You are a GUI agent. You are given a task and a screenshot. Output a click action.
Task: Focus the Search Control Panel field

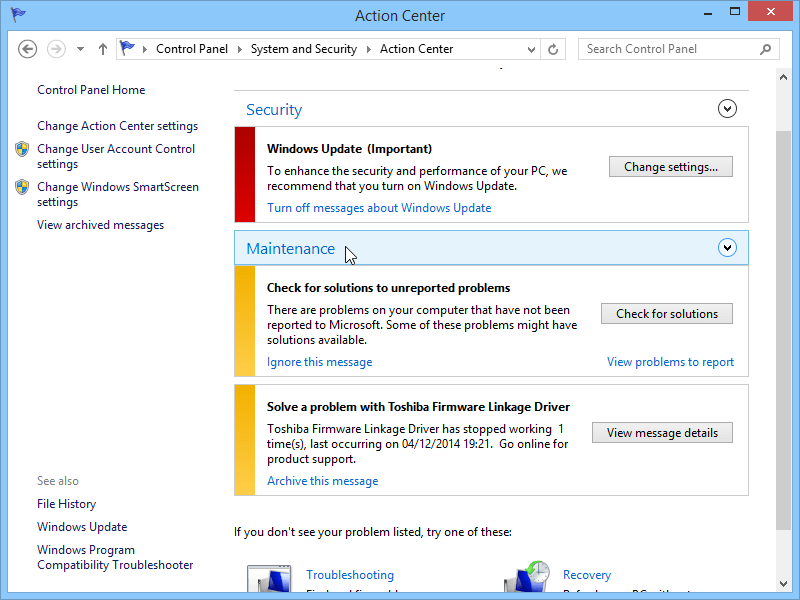pyautogui.click(x=679, y=49)
